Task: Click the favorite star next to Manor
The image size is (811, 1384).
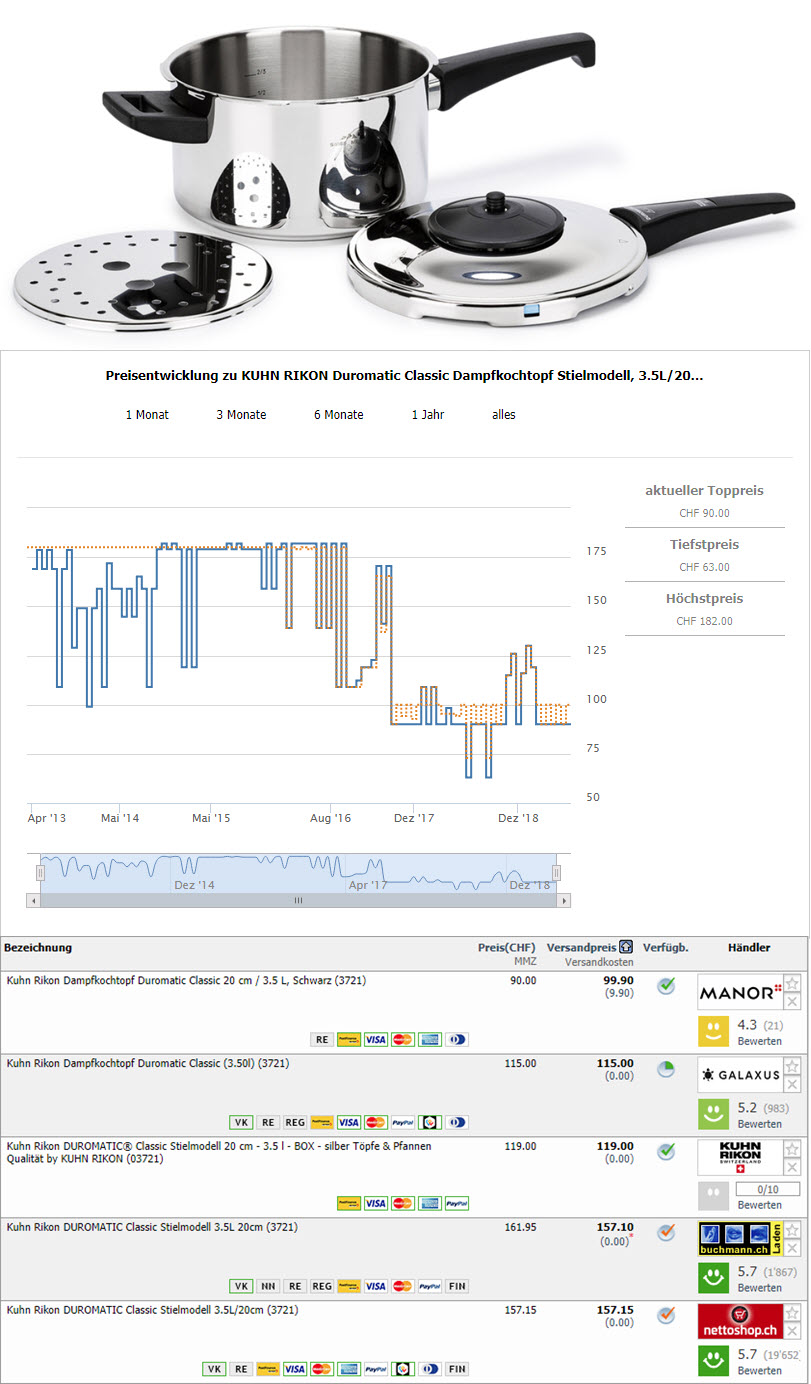Action: tap(792, 983)
